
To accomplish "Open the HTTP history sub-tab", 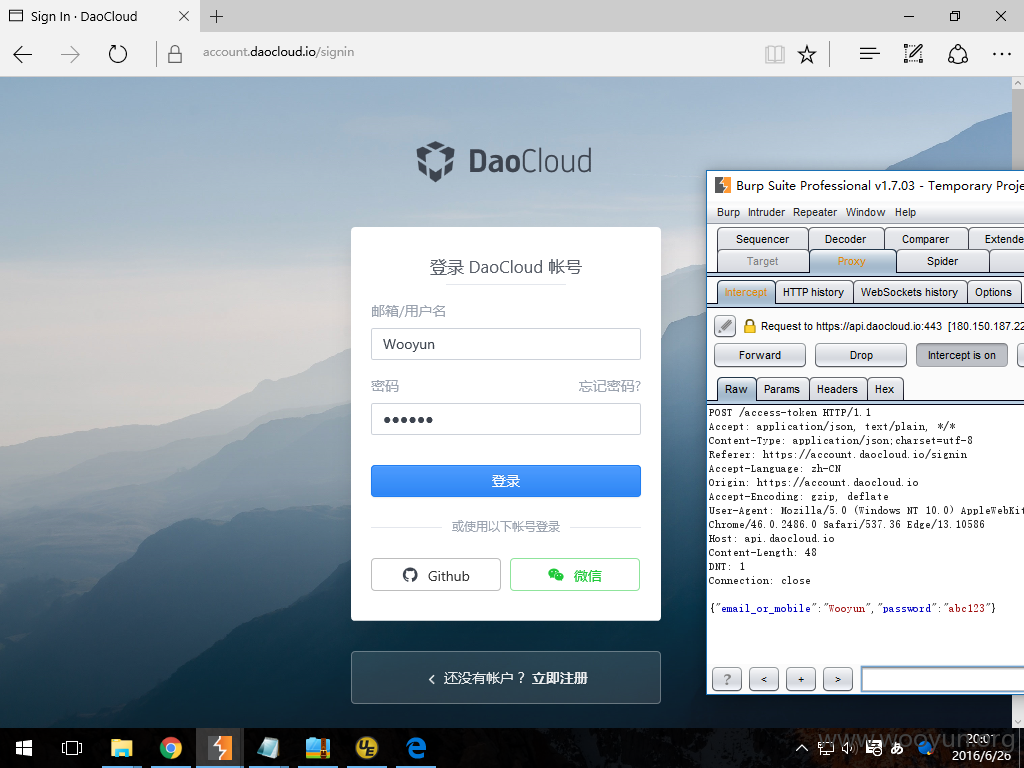I will click(814, 293).
